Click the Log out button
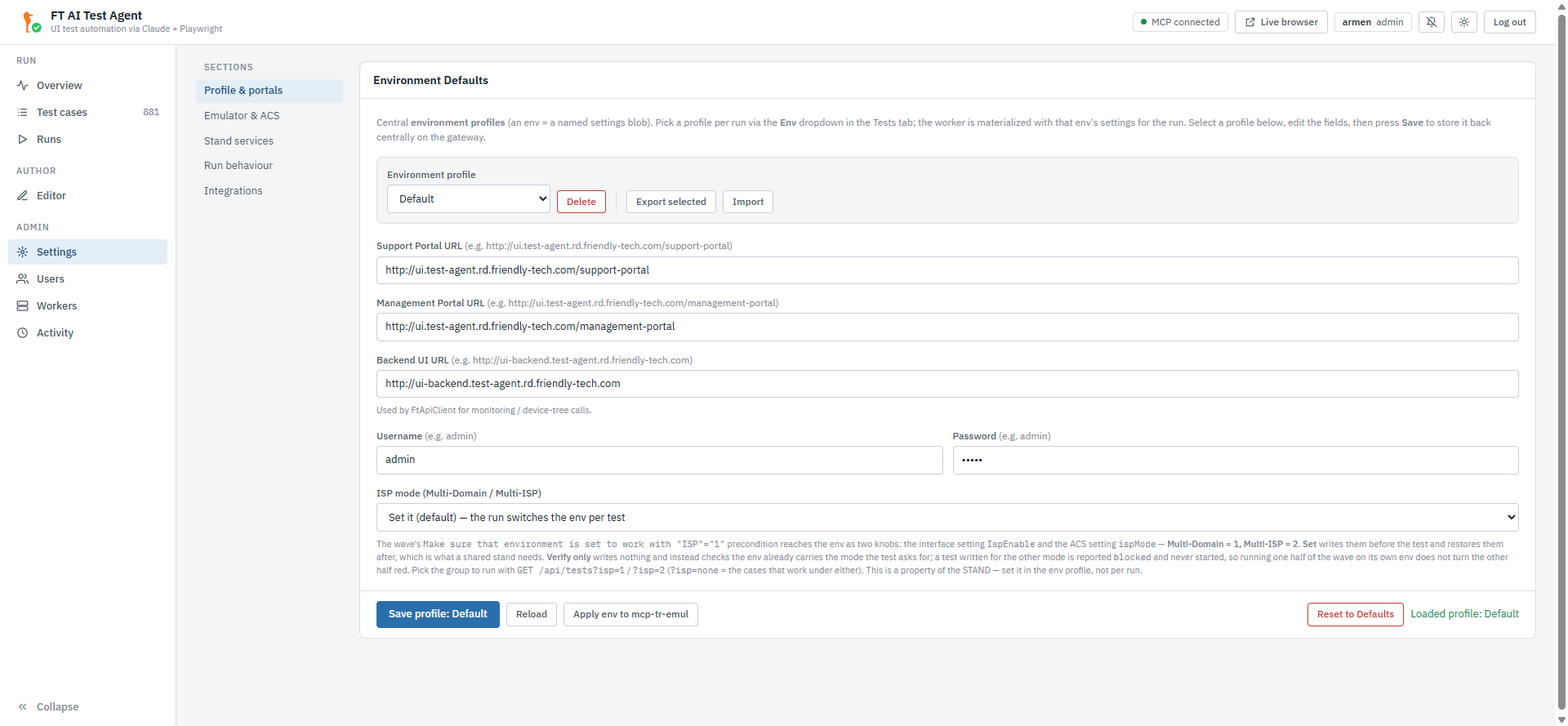 click(1509, 22)
